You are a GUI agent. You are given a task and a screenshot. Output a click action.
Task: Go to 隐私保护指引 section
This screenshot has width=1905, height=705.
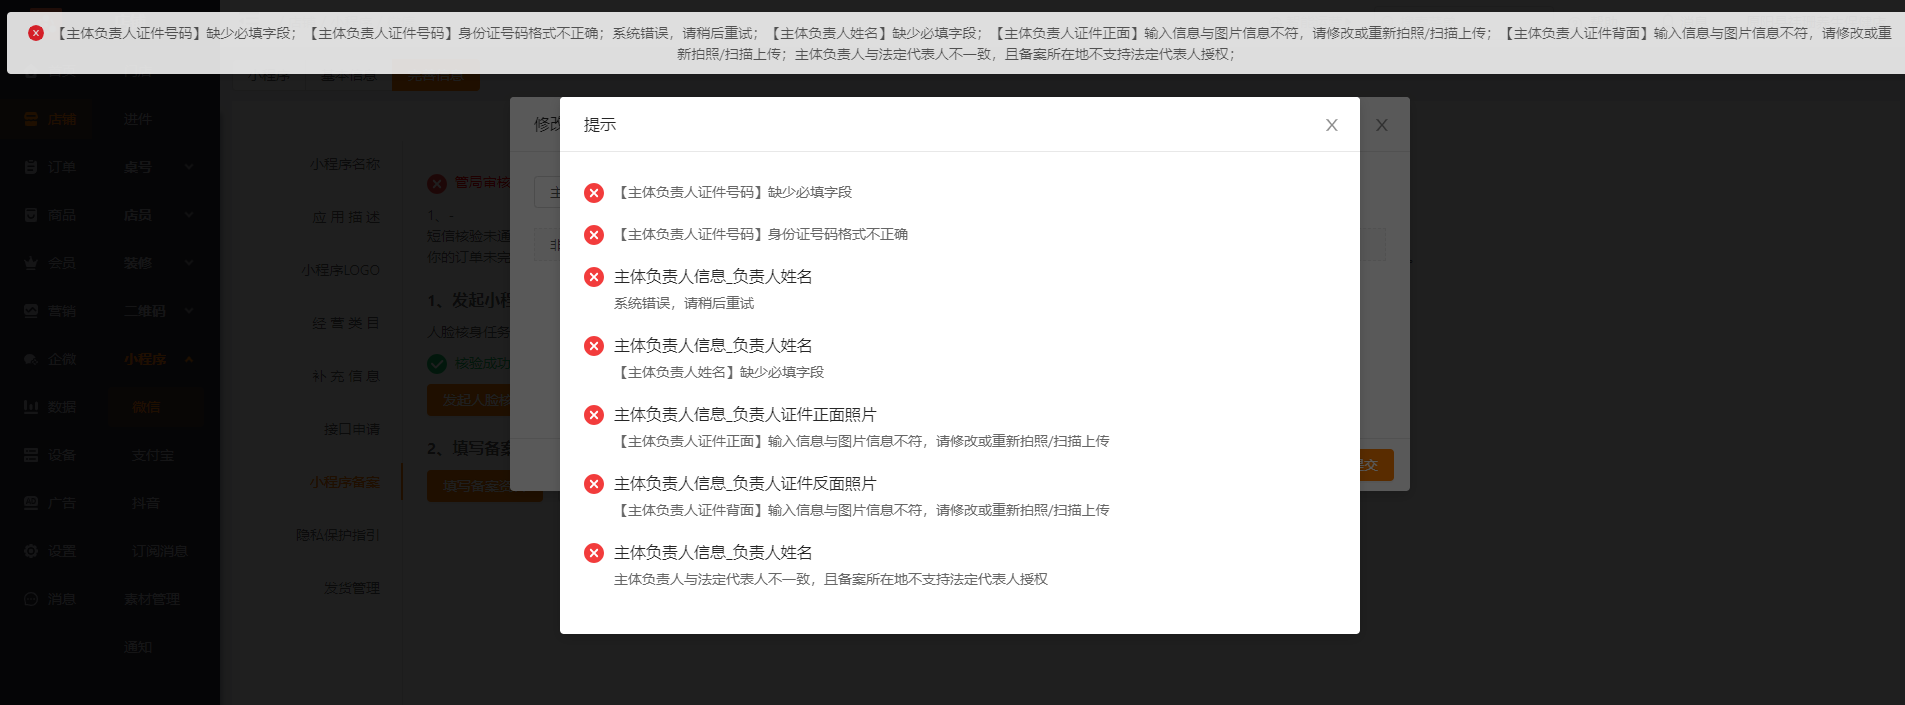pyautogui.click(x=338, y=535)
